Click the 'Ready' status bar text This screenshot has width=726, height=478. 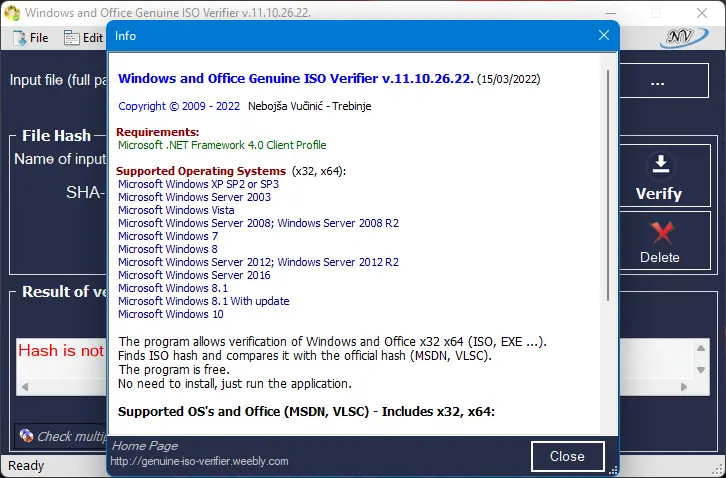coord(26,465)
